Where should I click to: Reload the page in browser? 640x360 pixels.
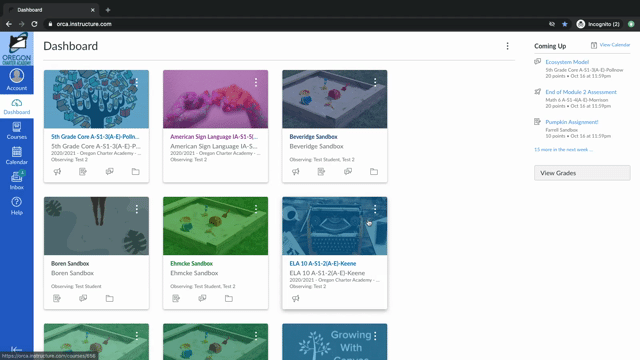pos(34,24)
